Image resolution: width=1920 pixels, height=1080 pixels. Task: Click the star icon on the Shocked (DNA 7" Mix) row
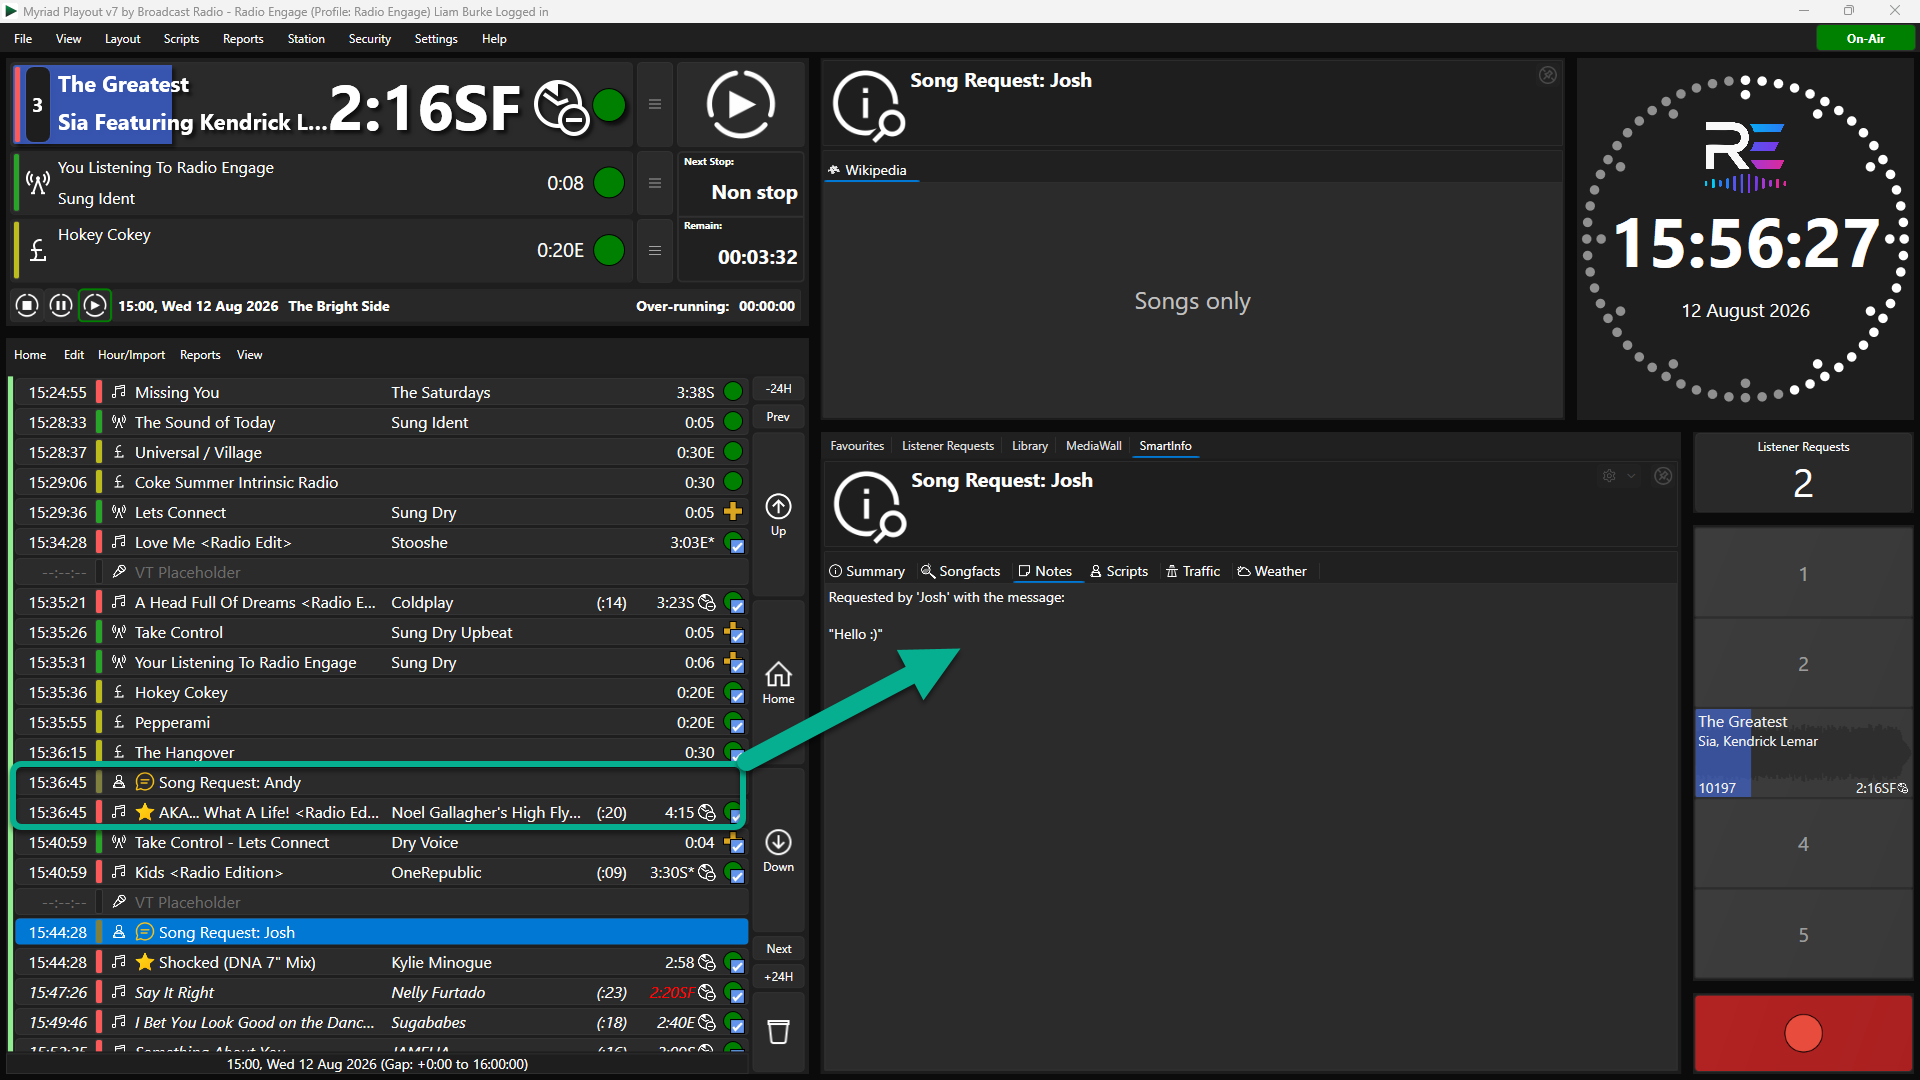(145, 962)
